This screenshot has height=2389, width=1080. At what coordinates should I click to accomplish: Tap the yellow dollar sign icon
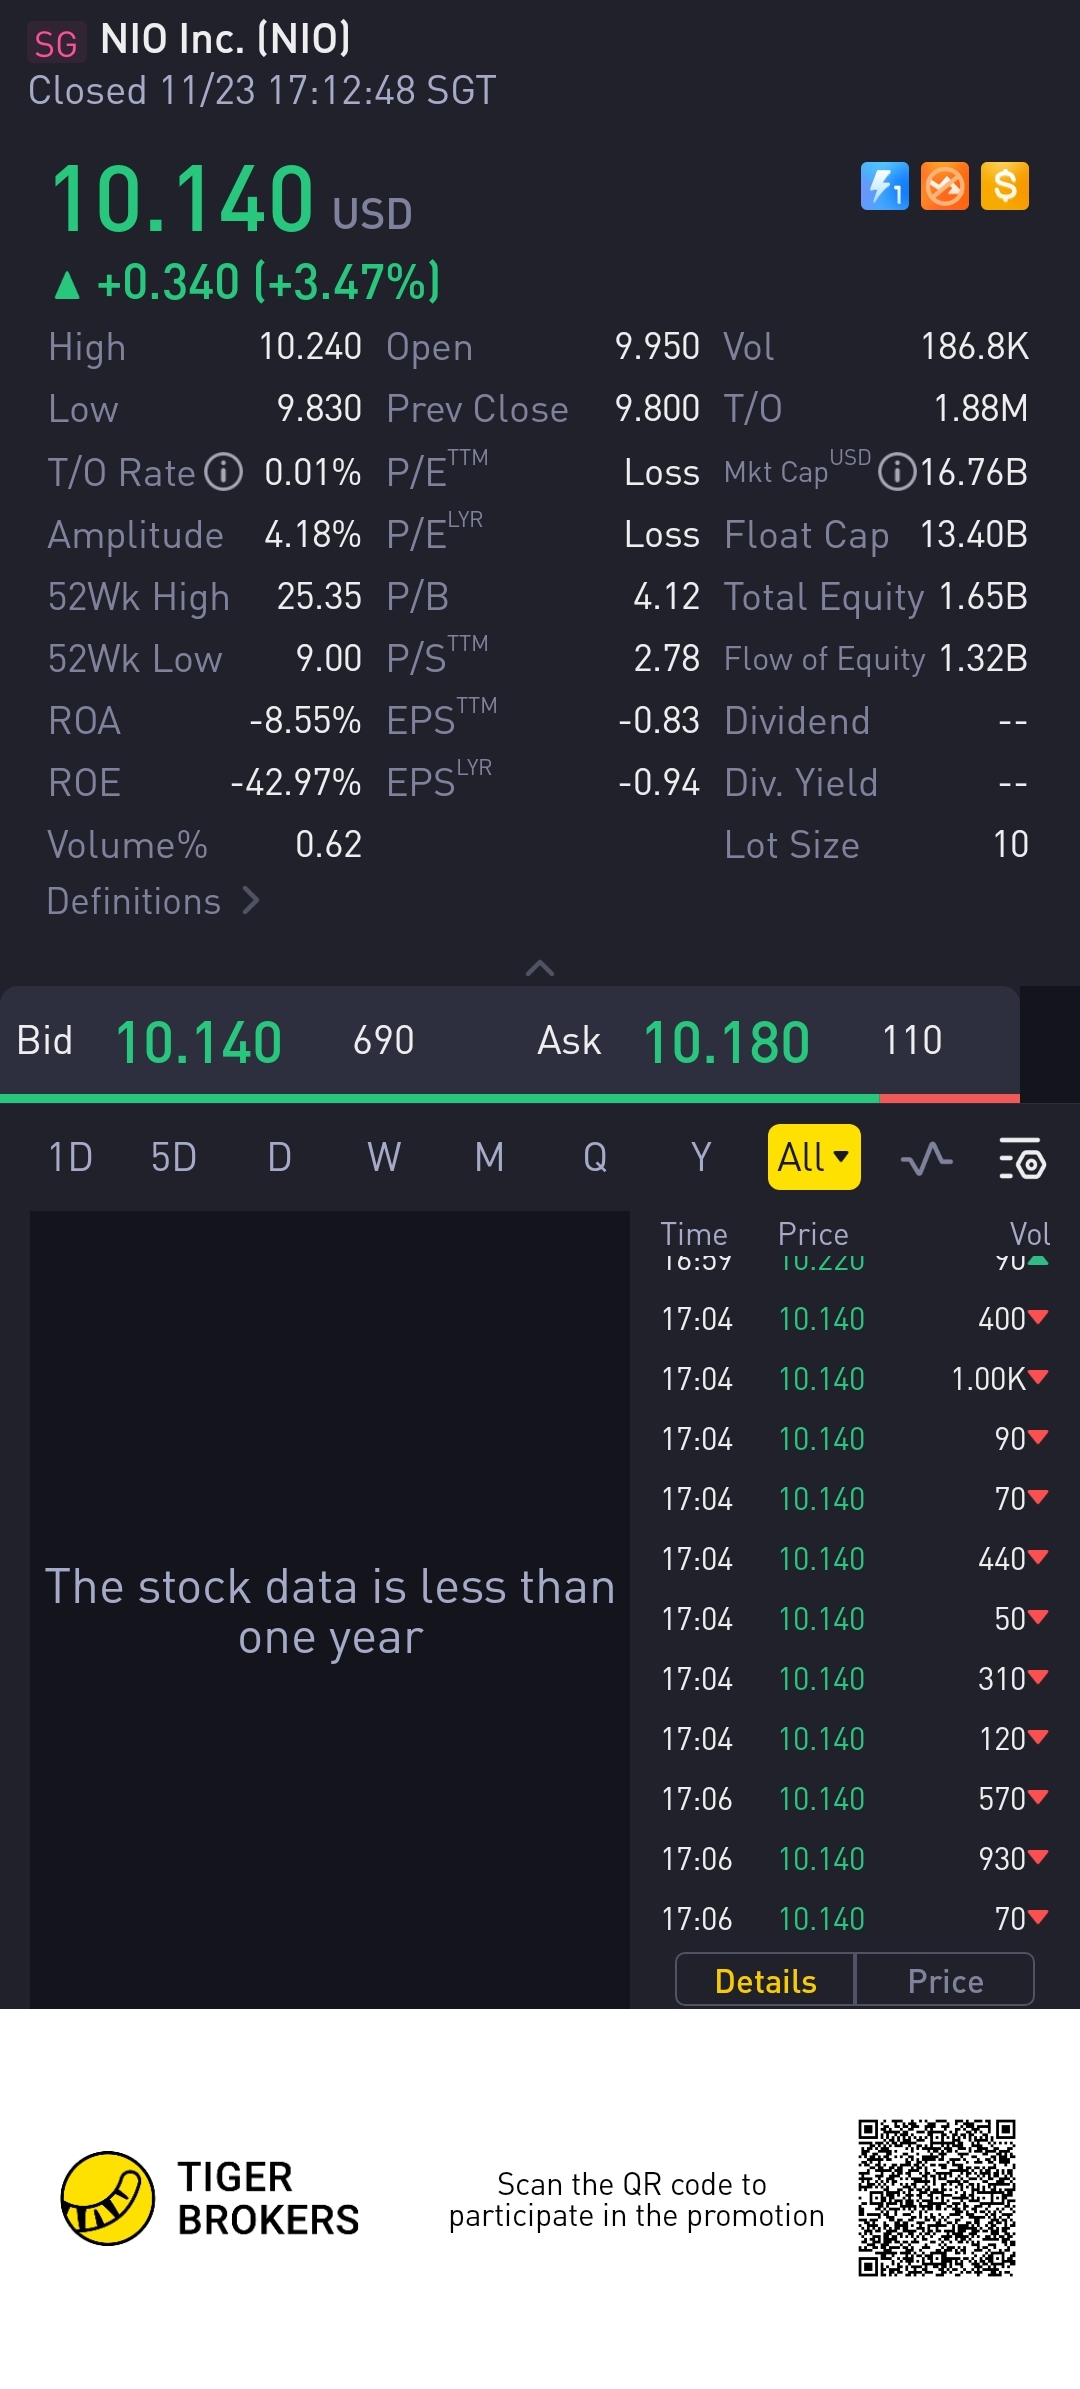pyautogui.click(x=1005, y=186)
